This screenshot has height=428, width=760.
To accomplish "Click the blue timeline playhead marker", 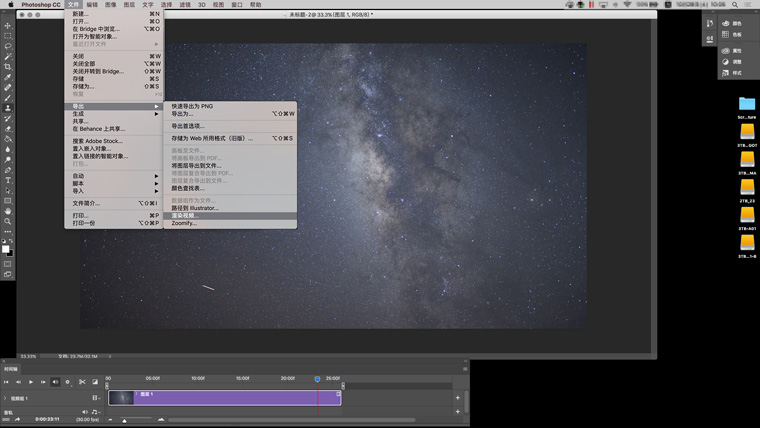I will click(317, 379).
